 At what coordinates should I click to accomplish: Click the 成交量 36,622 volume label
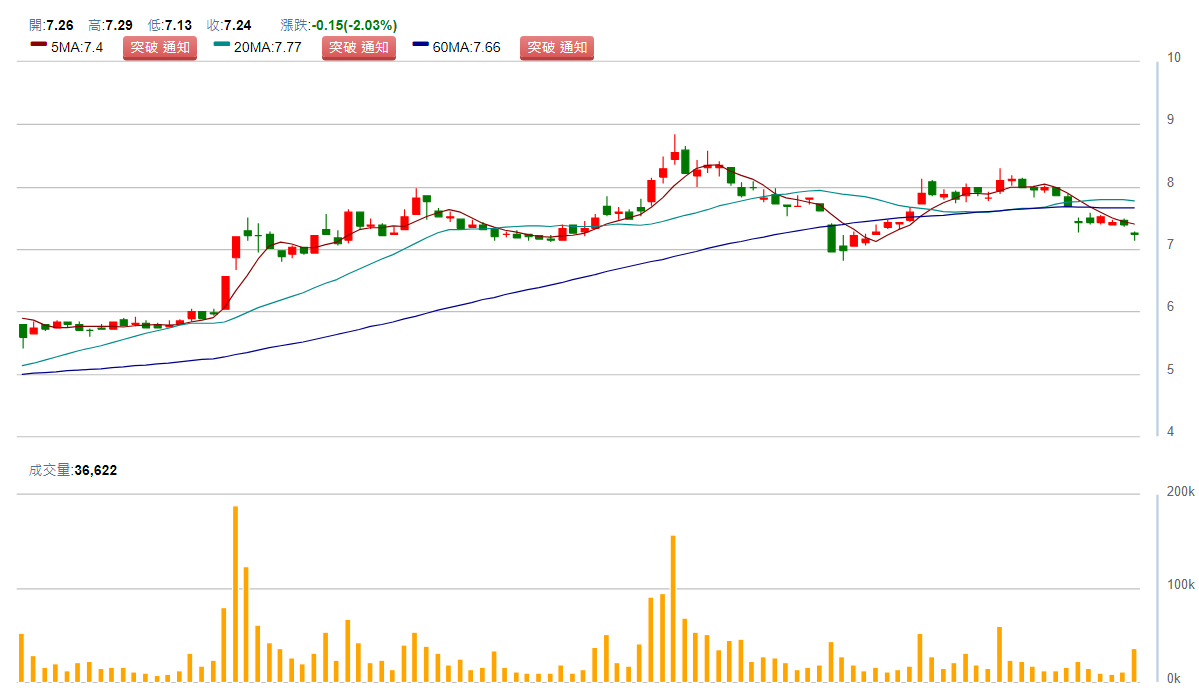(73, 470)
